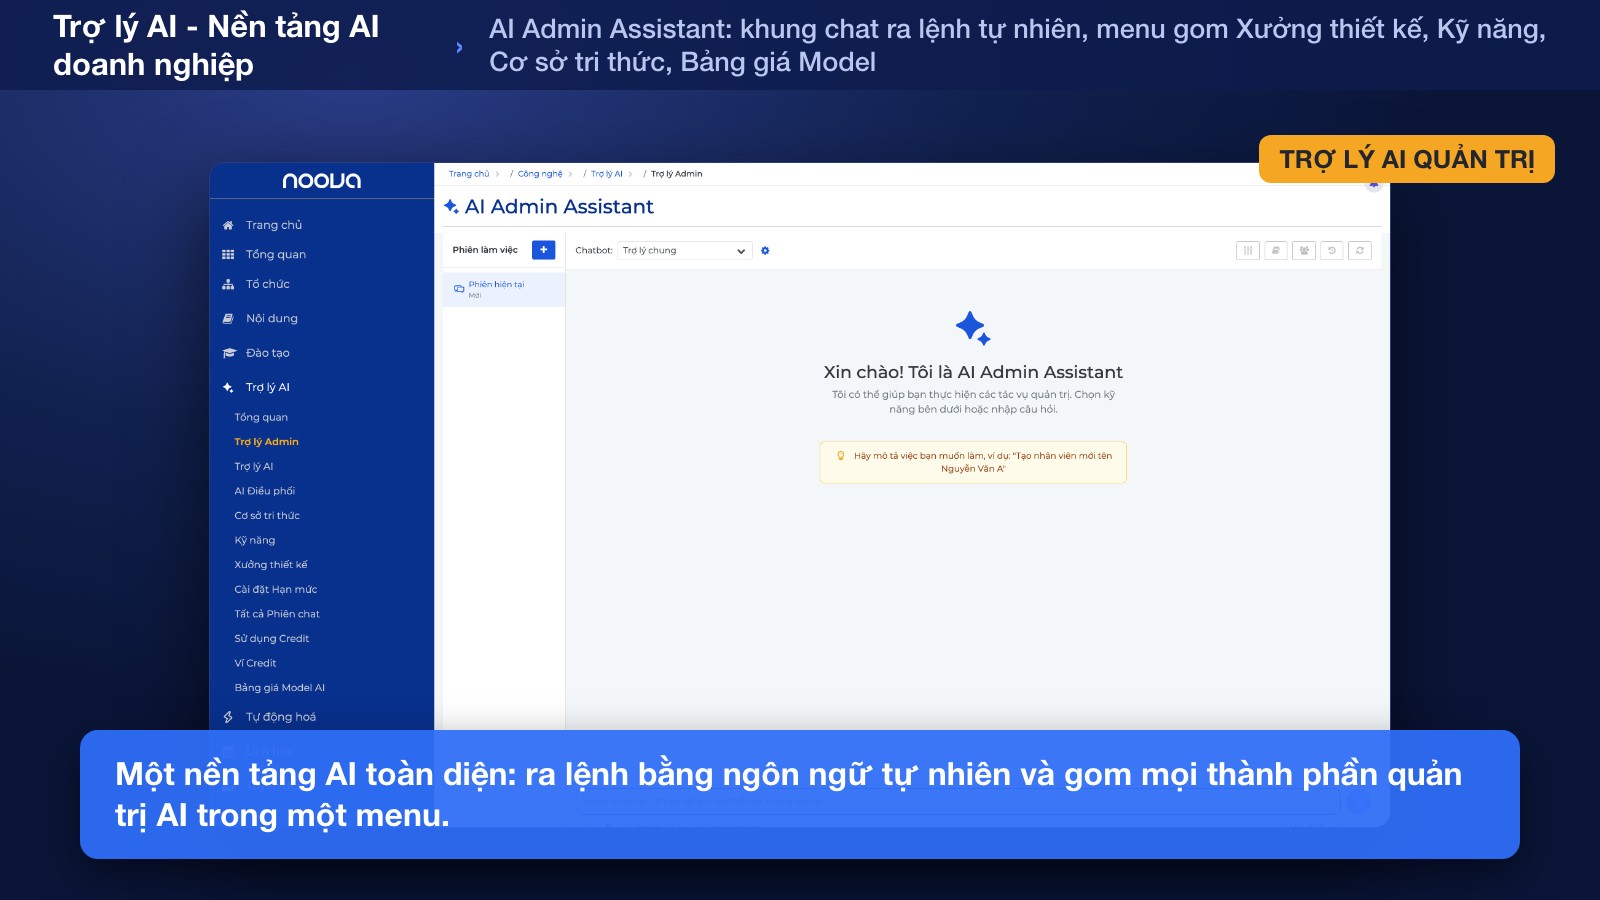Open the Trợ lý AI submenu item
The height and width of the screenshot is (900, 1600).
pyautogui.click(x=254, y=467)
